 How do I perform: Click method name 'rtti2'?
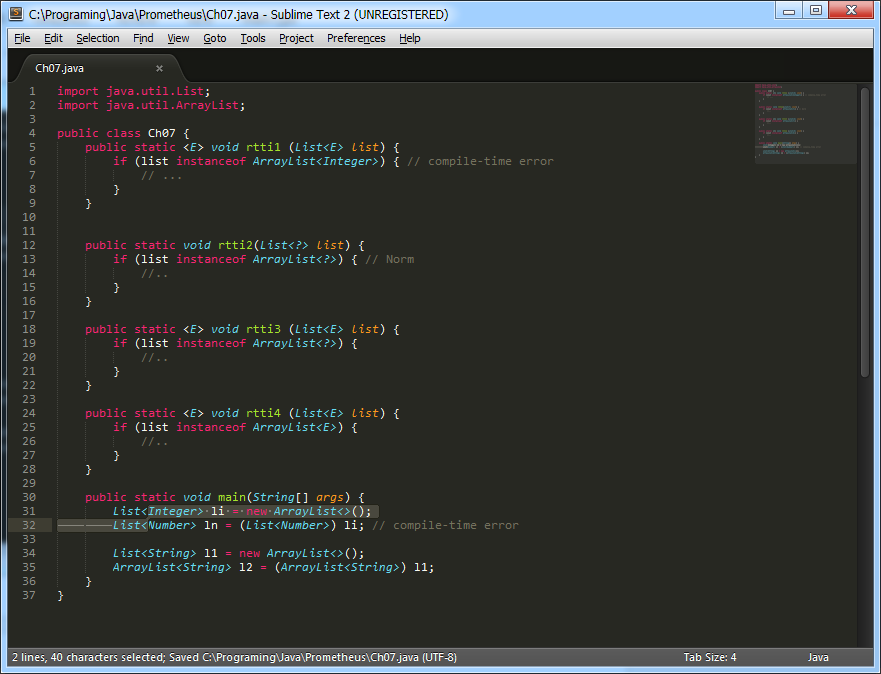point(235,245)
